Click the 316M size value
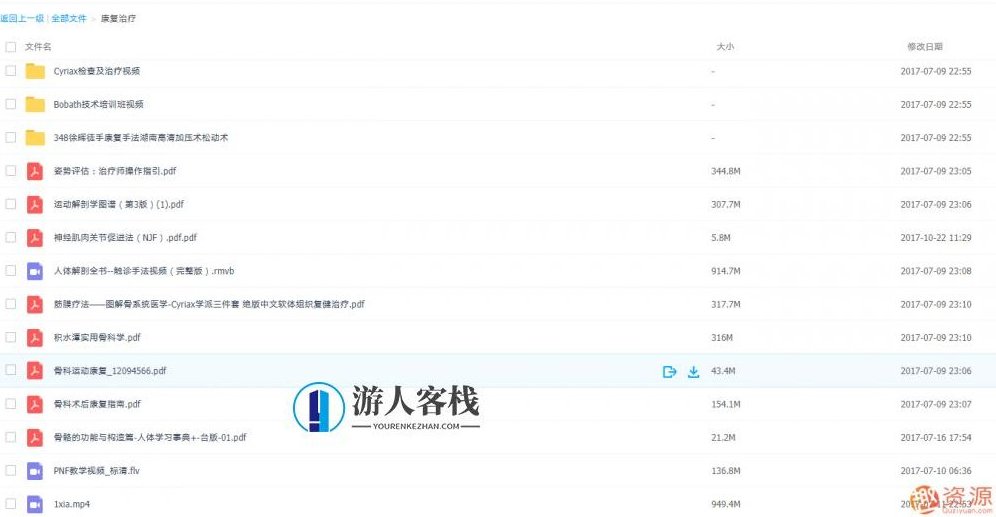This screenshot has height=517, width=996. (722, 338)
